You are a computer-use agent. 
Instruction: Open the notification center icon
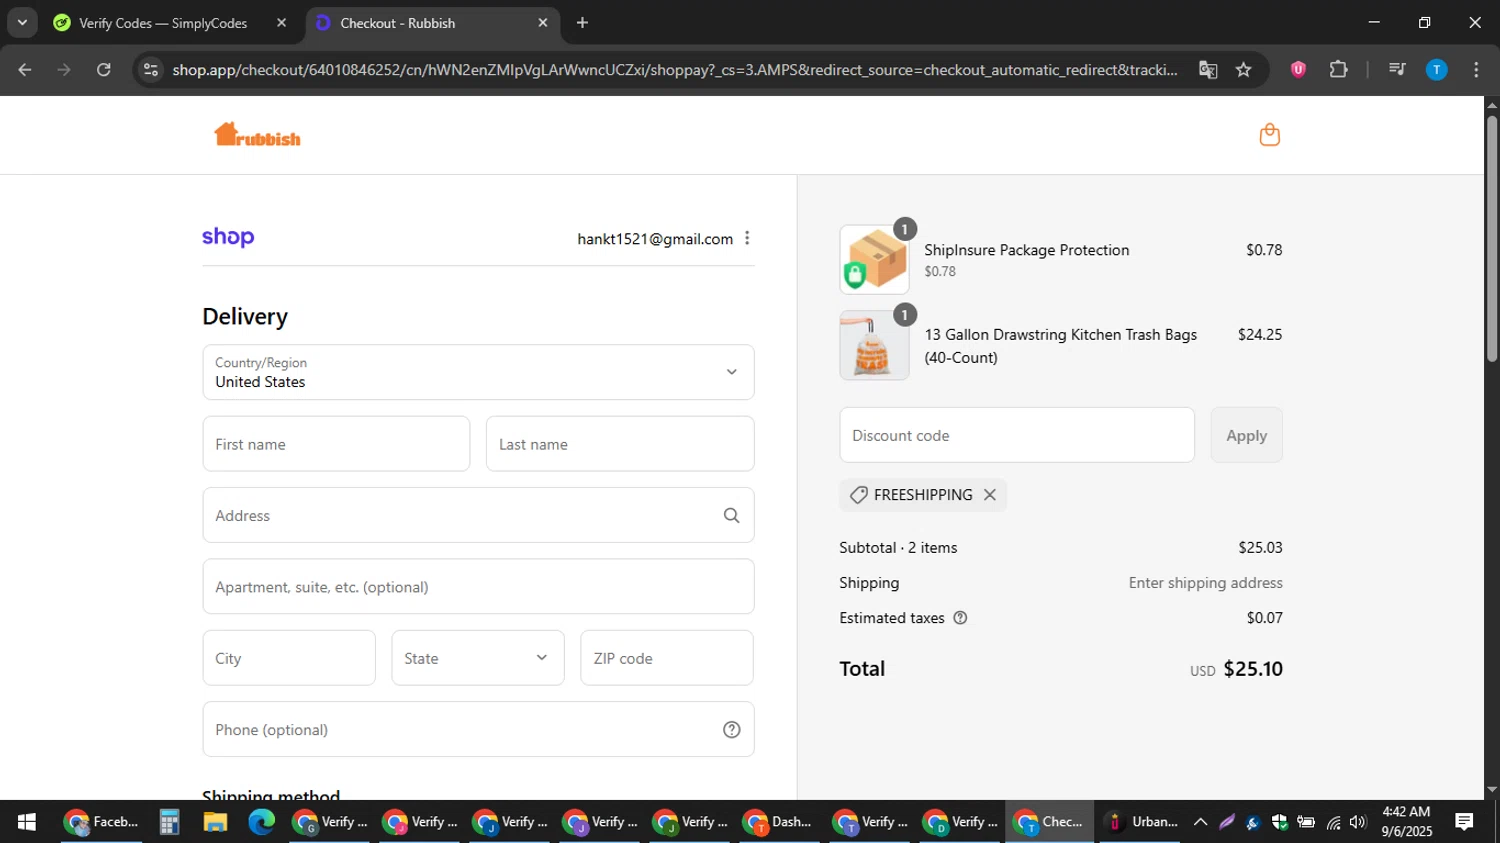pos(1464,822)
